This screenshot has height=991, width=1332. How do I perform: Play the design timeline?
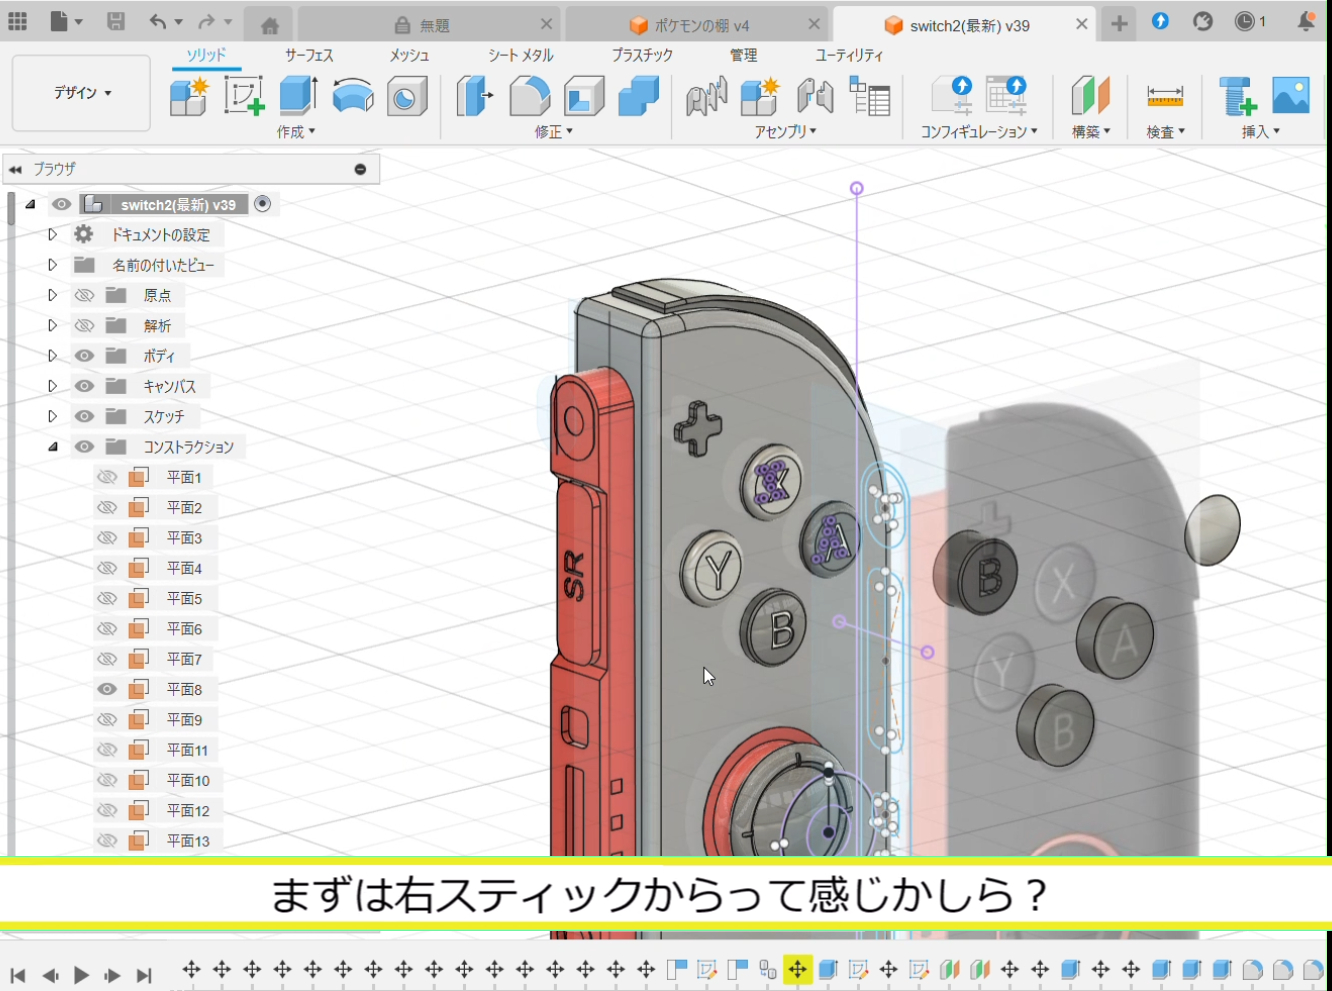coord(82,975)
